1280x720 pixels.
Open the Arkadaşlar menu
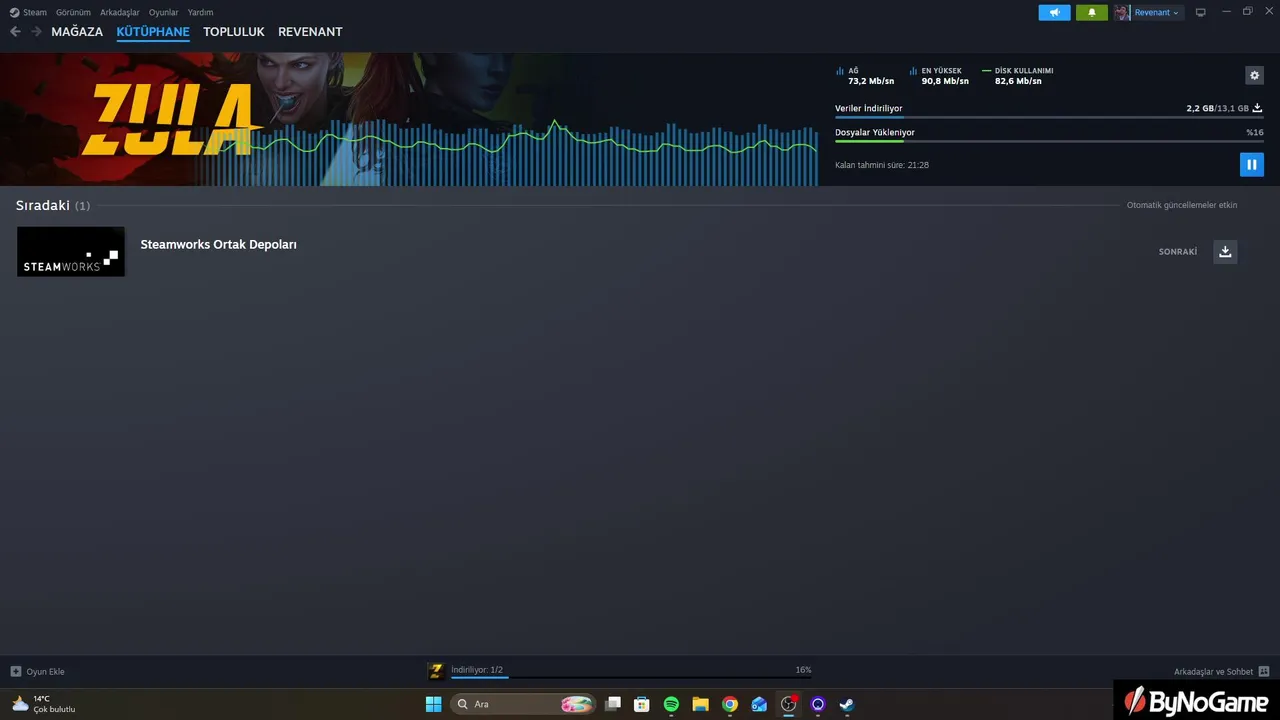[120, 12]
